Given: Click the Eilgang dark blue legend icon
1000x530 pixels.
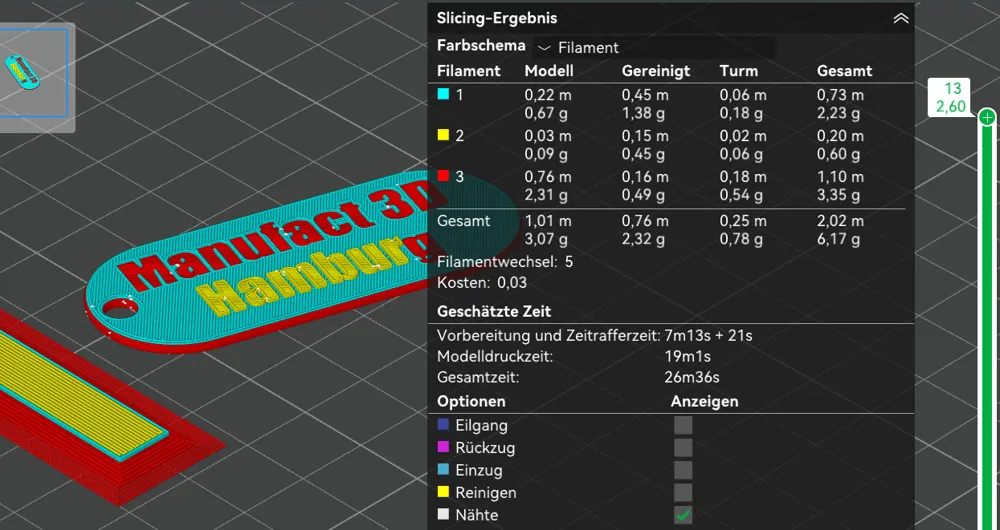Looking at the screenshot, I should tap(443, 424).
